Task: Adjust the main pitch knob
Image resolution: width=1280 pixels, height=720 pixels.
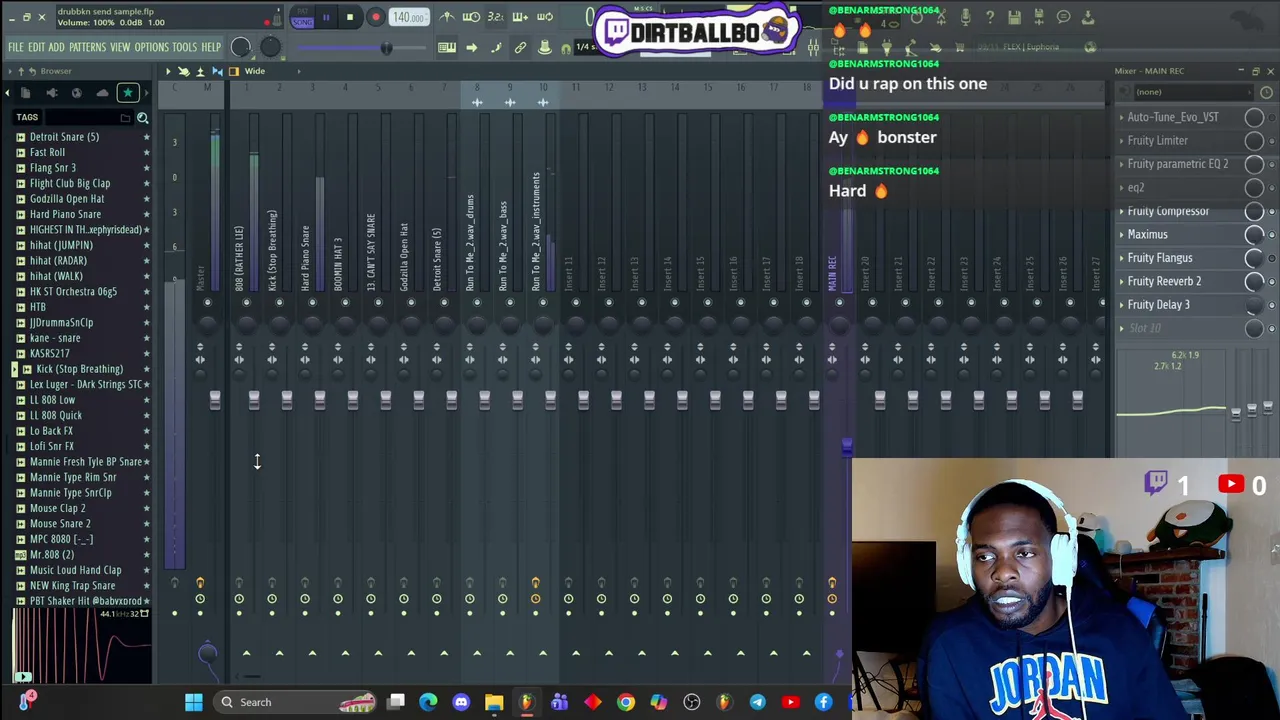Action: (270, 47)
